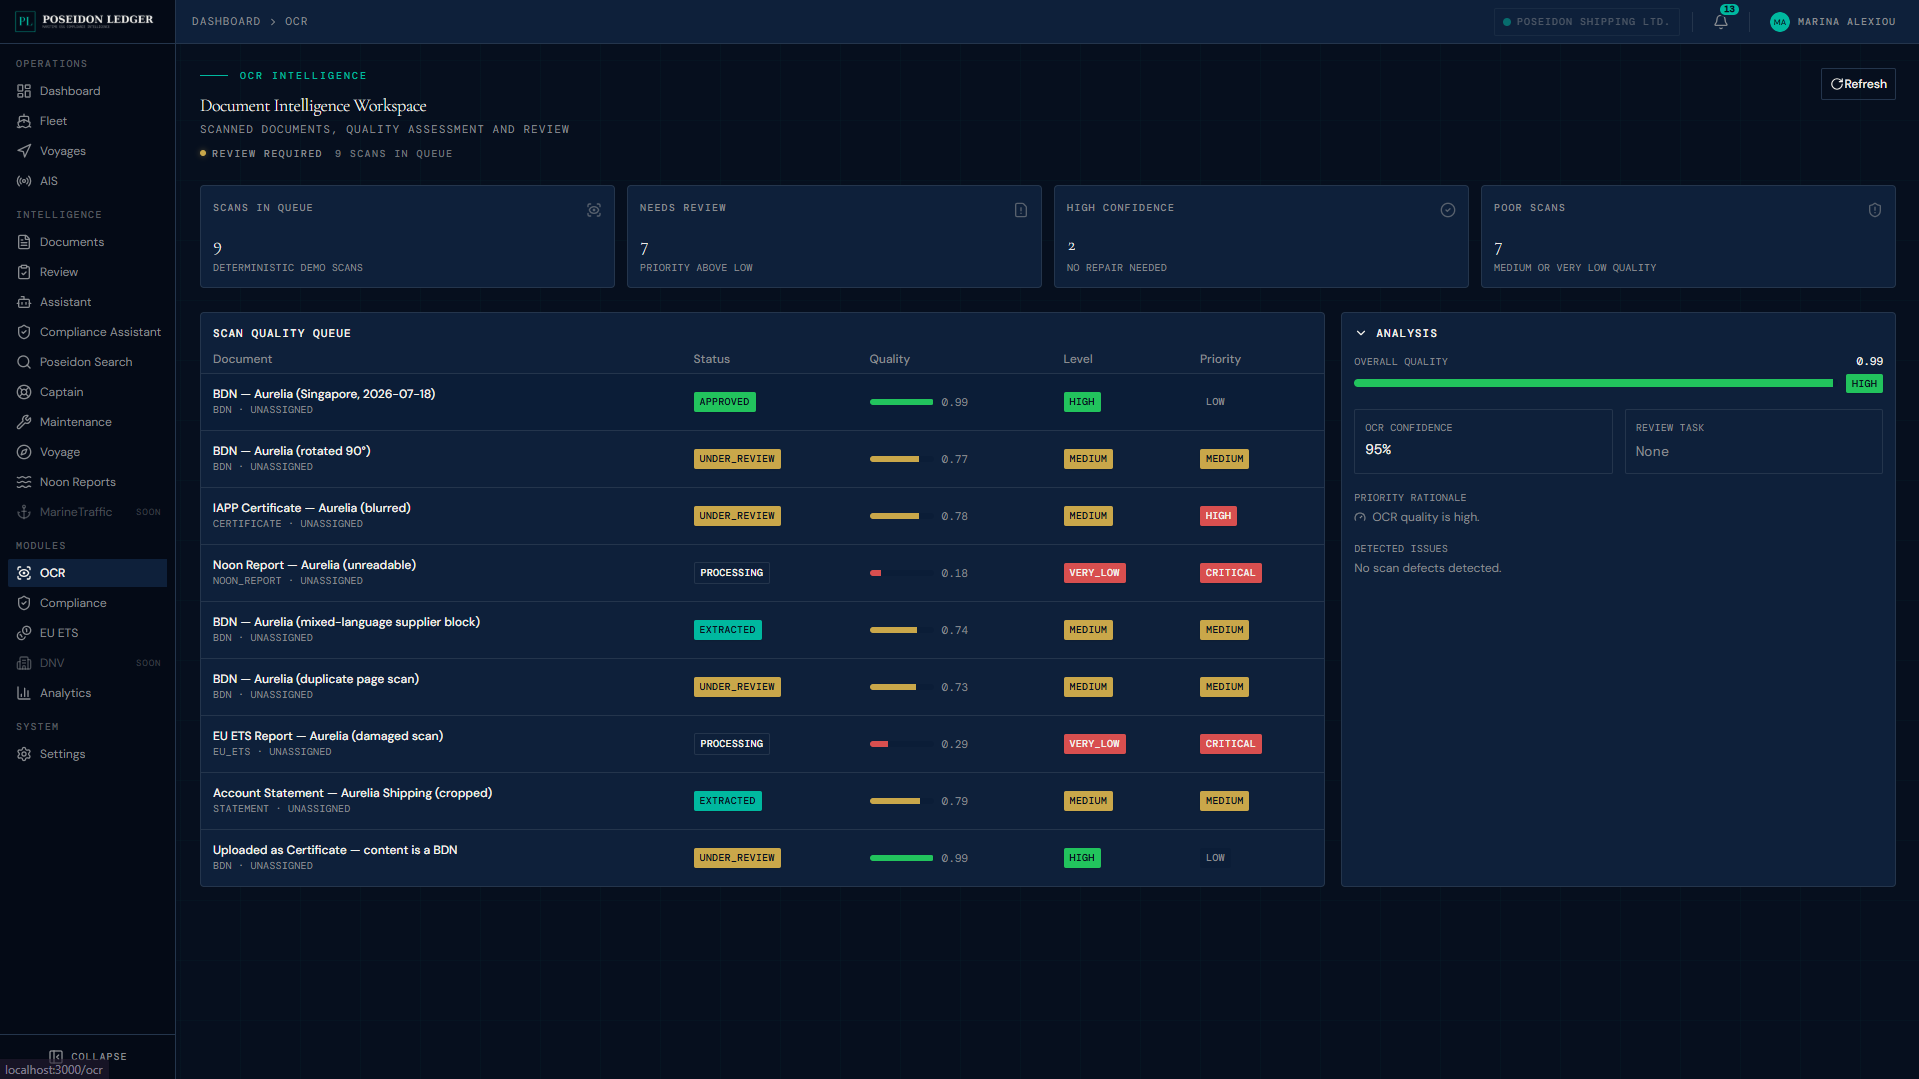Click the Maintenance wrench icon

(24, 422)
